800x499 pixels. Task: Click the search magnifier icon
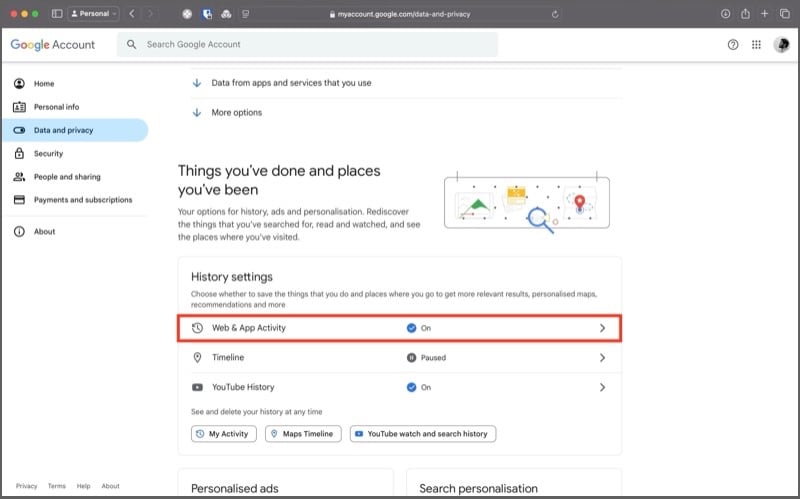coord(132,44)
